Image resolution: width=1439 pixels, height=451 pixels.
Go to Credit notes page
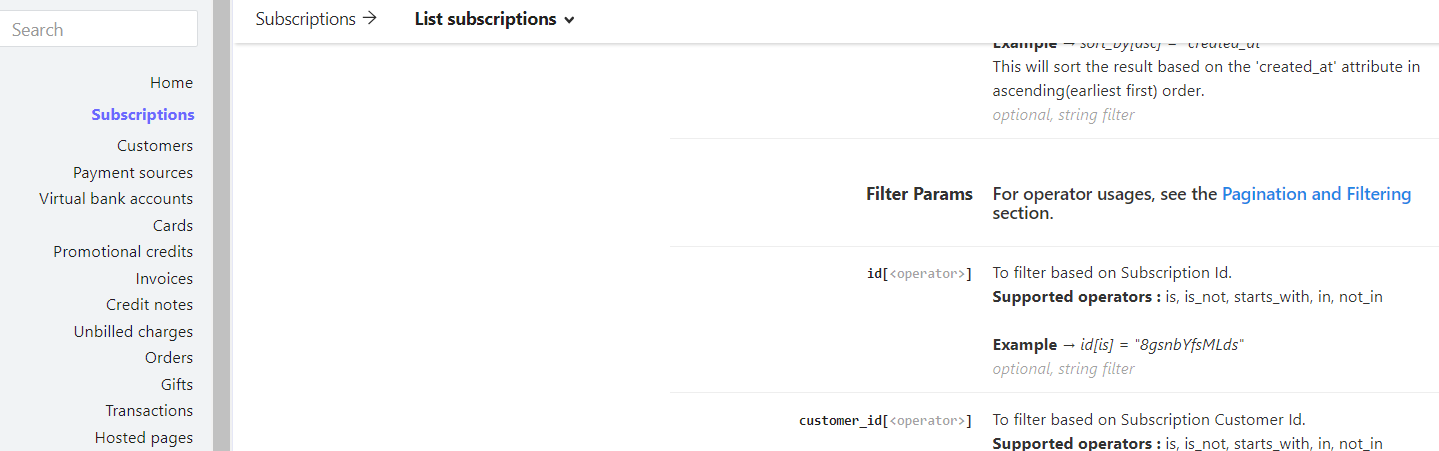(x=149, y=305)
